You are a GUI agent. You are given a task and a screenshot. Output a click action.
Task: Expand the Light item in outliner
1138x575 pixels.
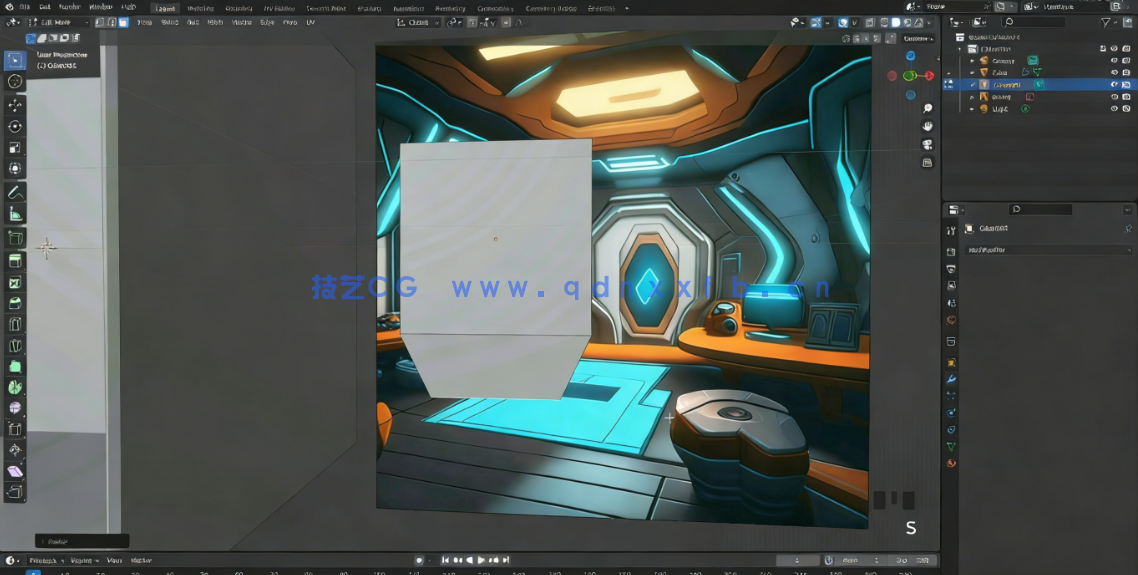[973, 109]
